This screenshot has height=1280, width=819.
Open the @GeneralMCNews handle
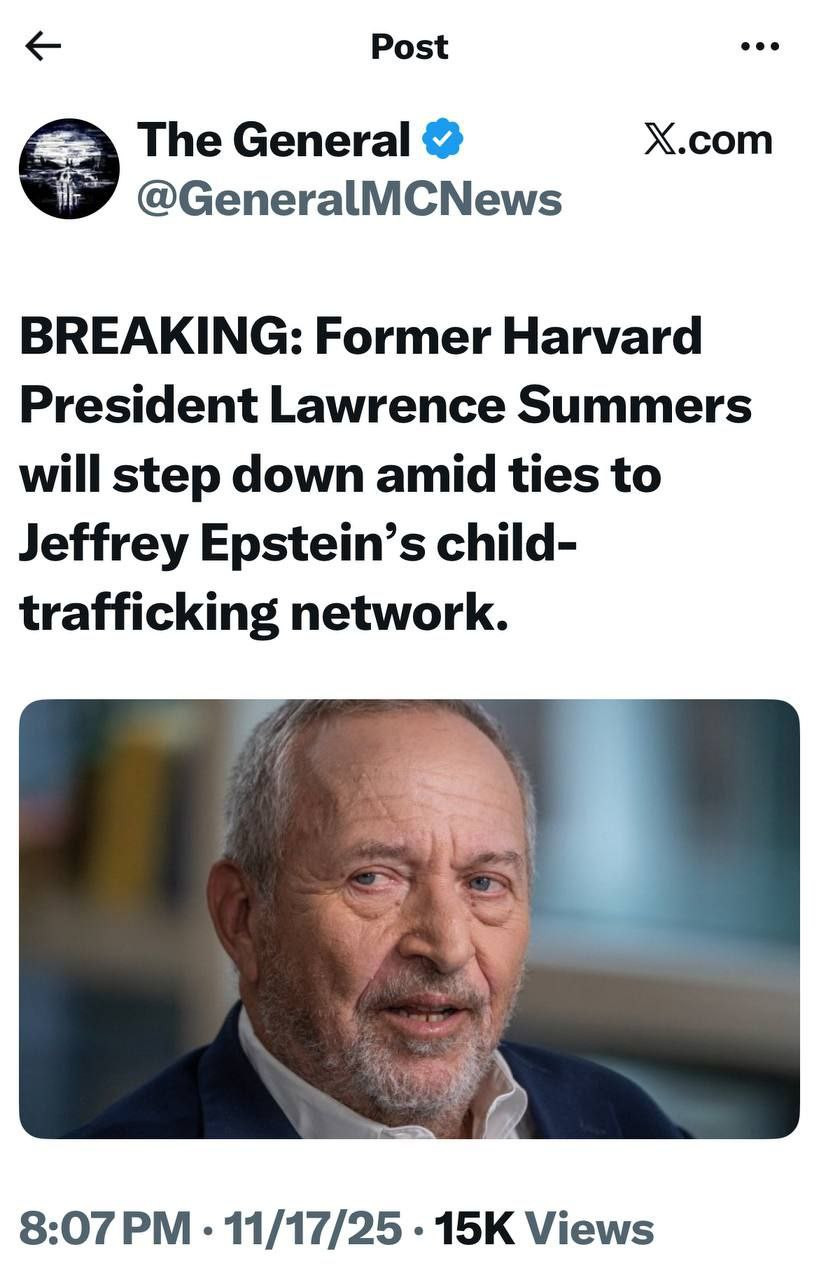pyautogui.click(x=348, y=200)
